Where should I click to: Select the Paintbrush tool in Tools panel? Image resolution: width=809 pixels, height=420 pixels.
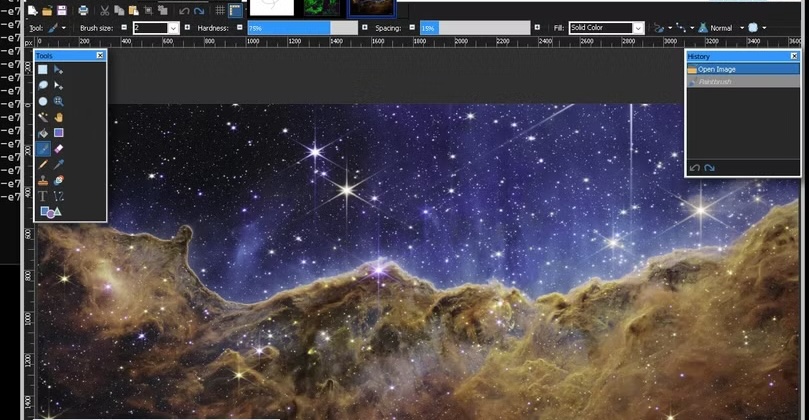pyautogui.click(x=43, y=149)
